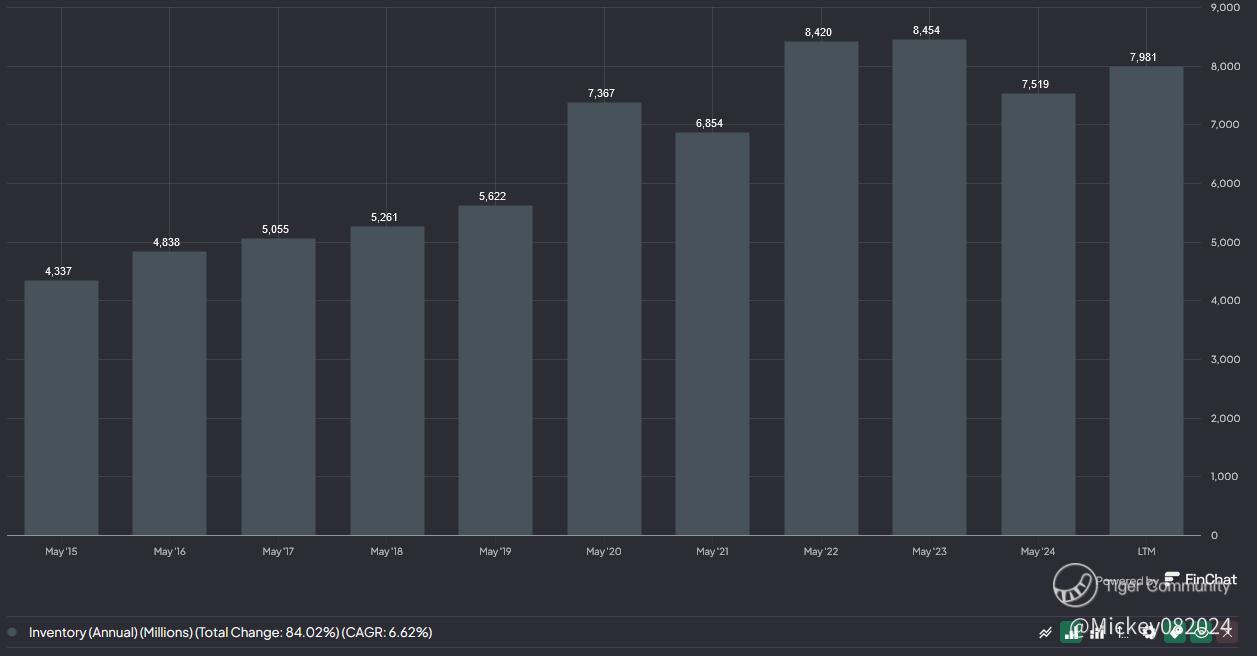Click the May '19 axis label
Viewport: 1257px width, 656px height.
pyautogui.click(x=495, y=551)
